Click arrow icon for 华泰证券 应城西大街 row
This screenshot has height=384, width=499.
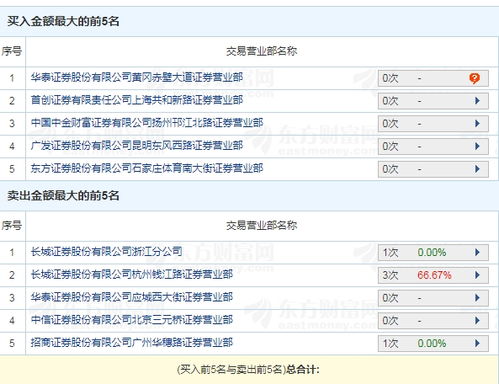point(477,298)
